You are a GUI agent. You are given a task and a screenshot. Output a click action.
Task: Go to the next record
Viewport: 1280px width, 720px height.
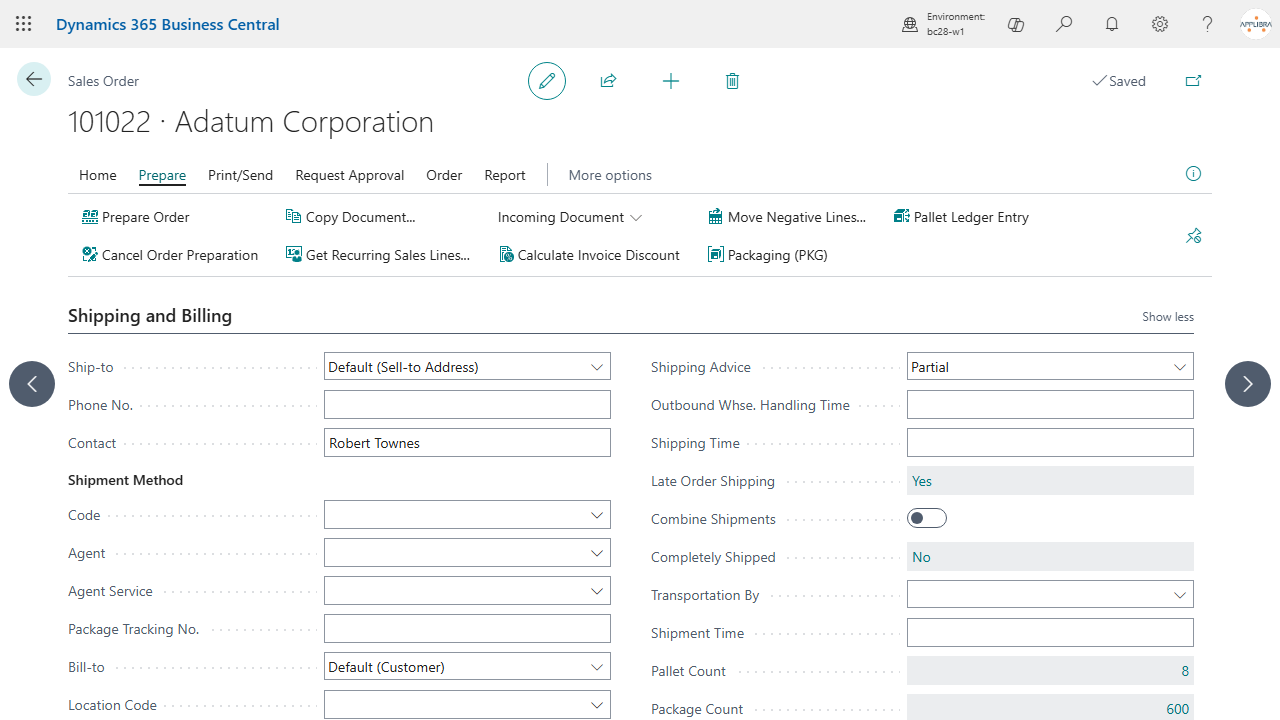click(x=1248, y=384)
